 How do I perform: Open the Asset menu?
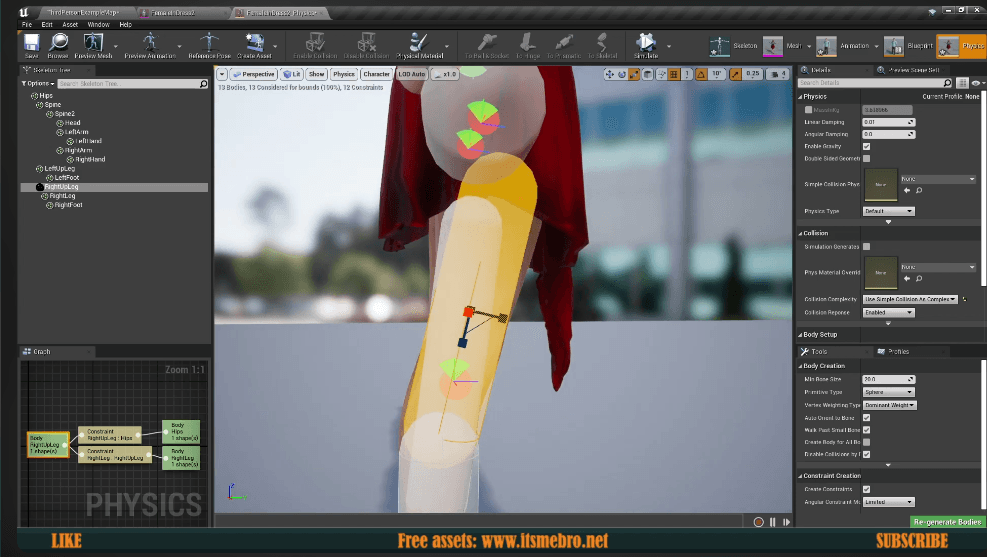tap(70, 23)
